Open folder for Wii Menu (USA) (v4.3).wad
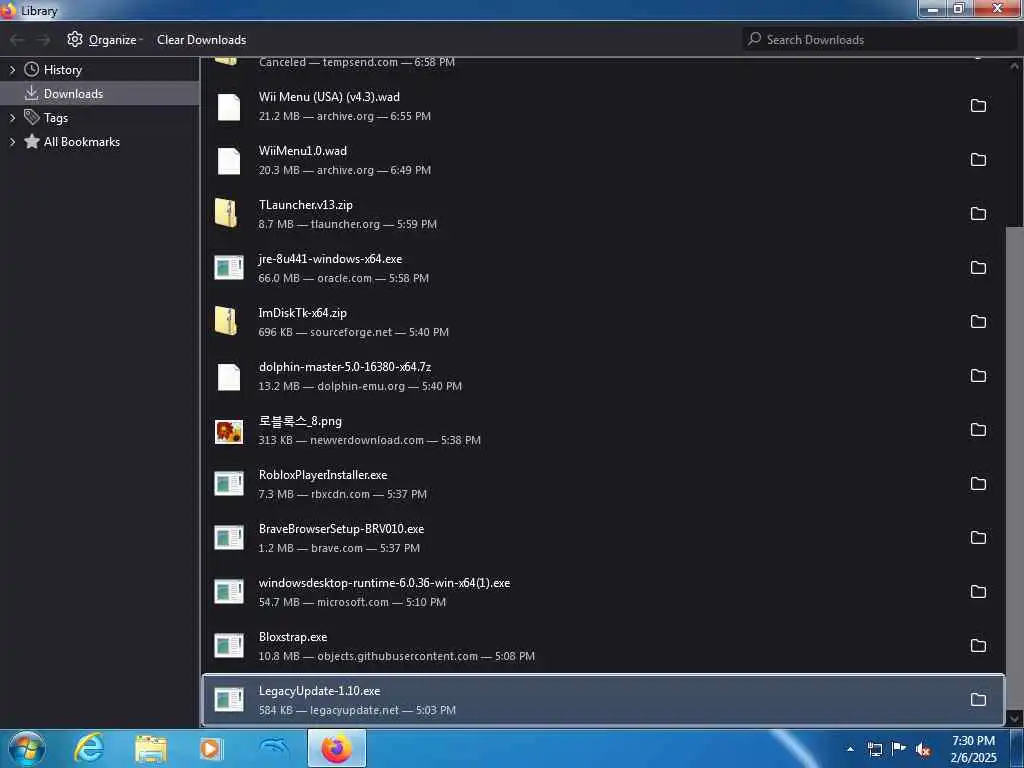1024x768 pixels. 978,106
